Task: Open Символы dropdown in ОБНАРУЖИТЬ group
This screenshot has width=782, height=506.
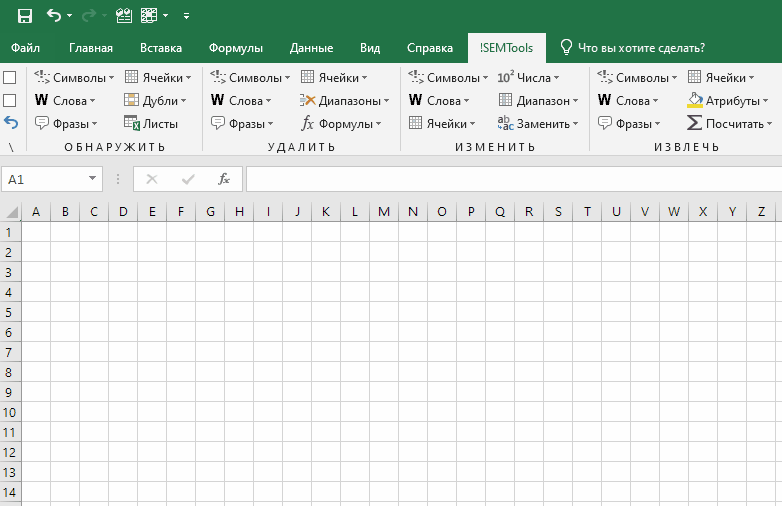Action: coord(74,78)
